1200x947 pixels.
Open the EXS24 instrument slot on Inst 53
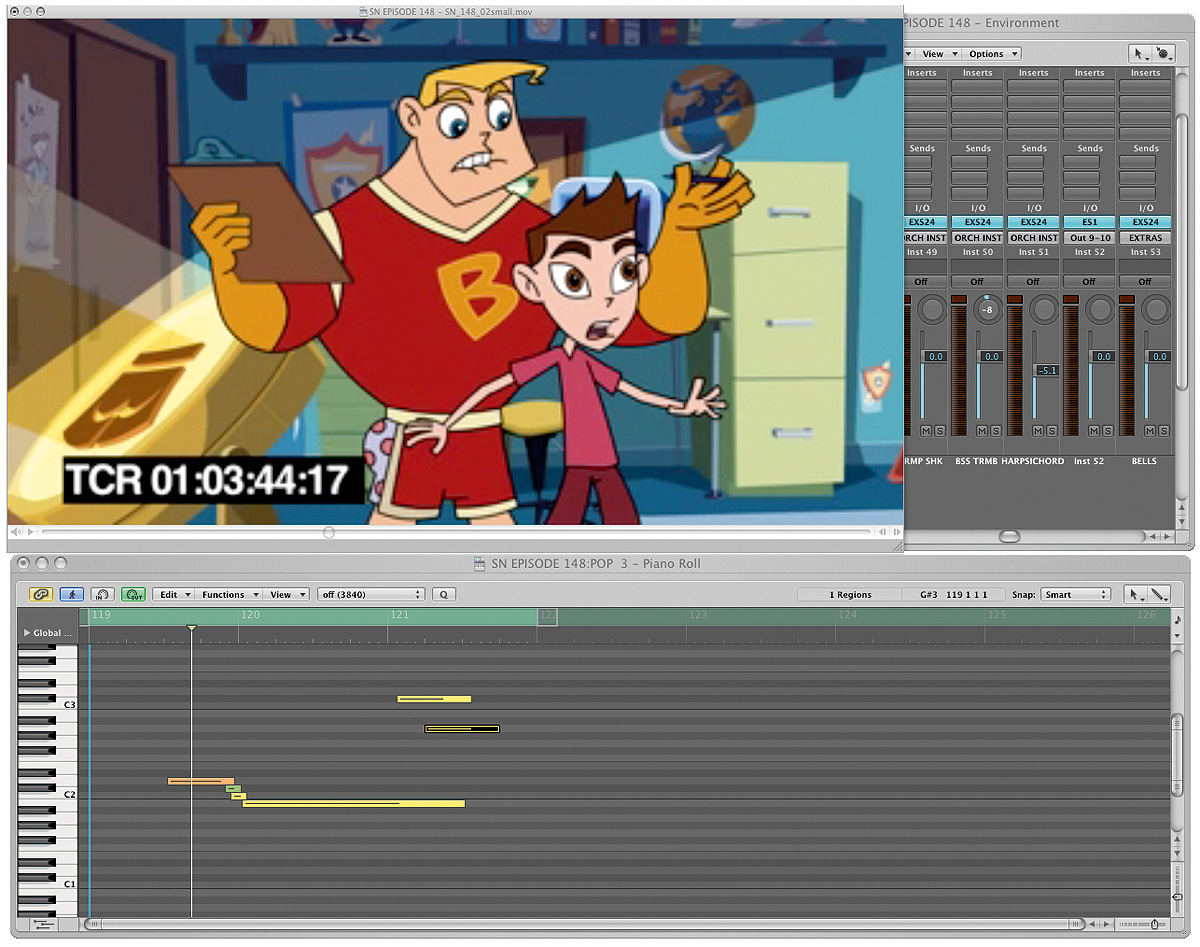(x=1146, y=222)
